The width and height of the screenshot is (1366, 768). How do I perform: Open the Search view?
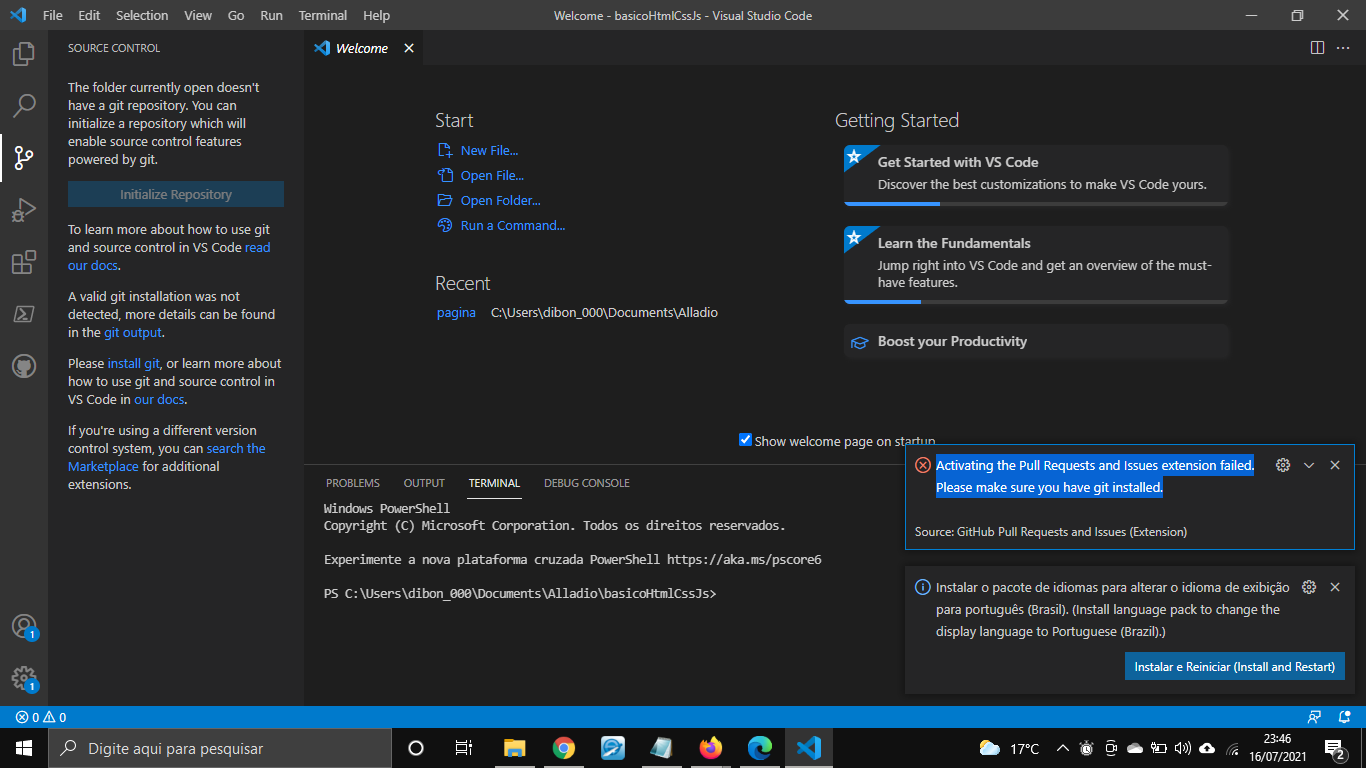23,105
